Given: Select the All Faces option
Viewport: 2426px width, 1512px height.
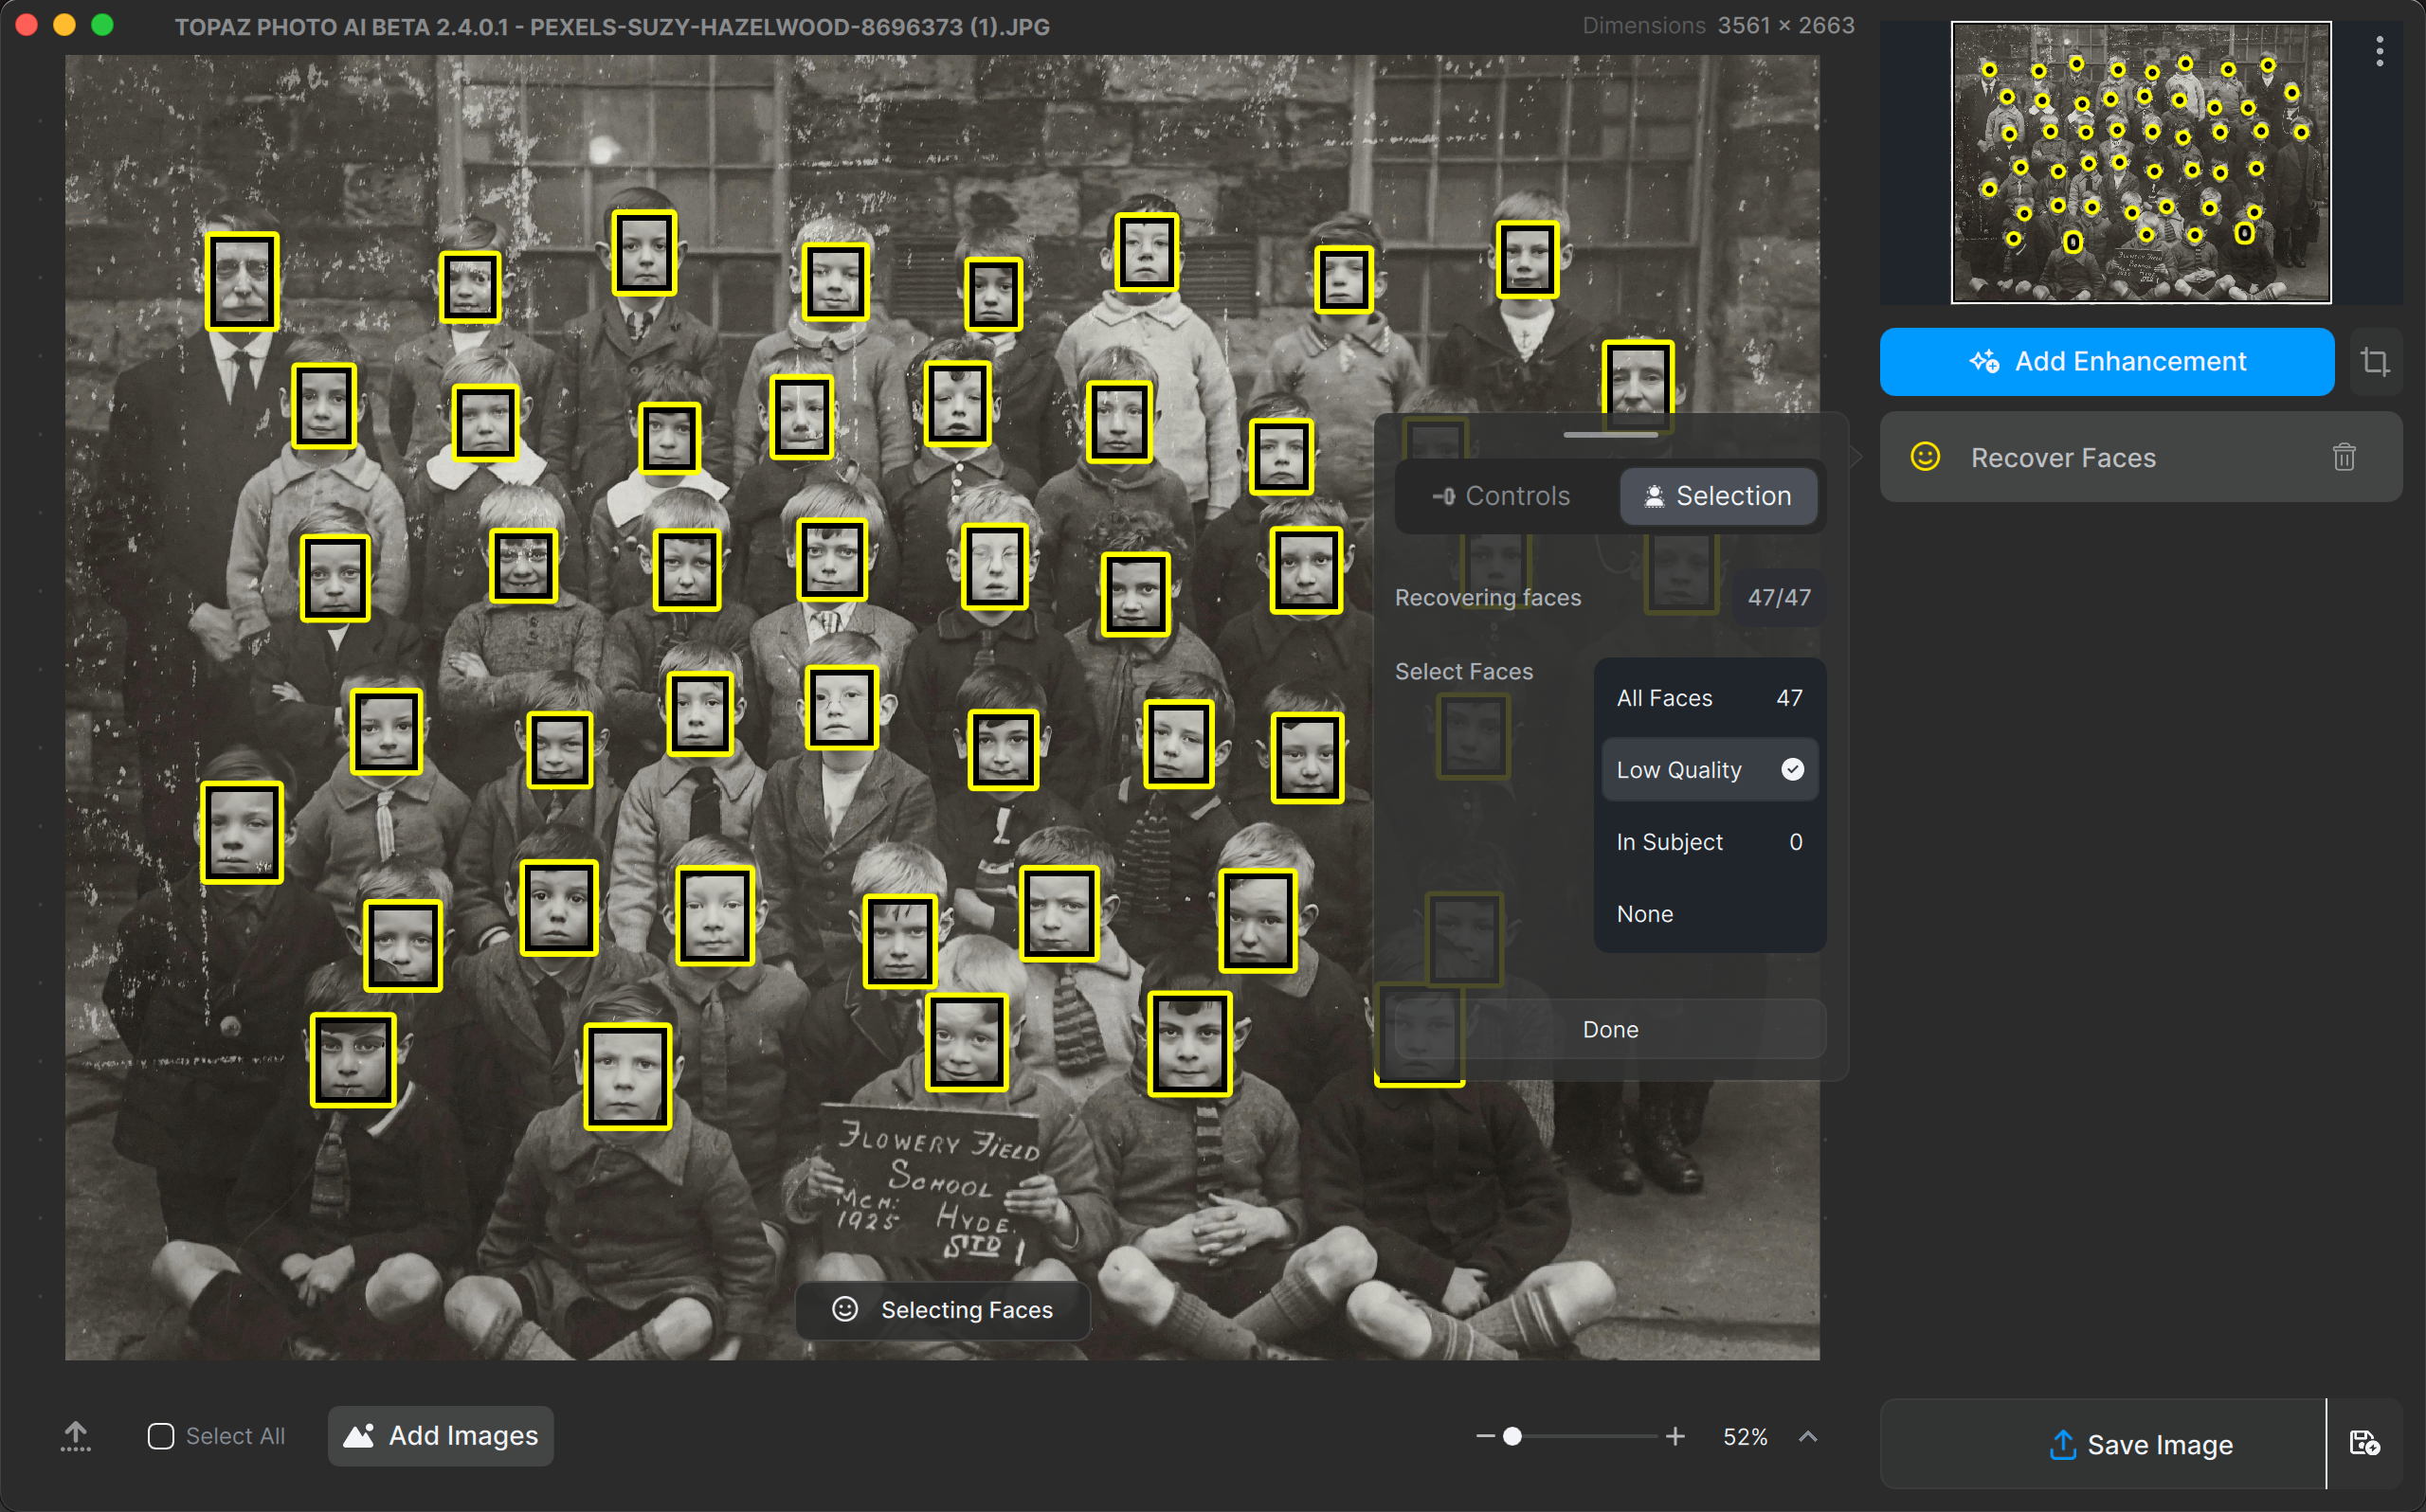Looking at the screenshot, I should click(x=1709, y=698).
